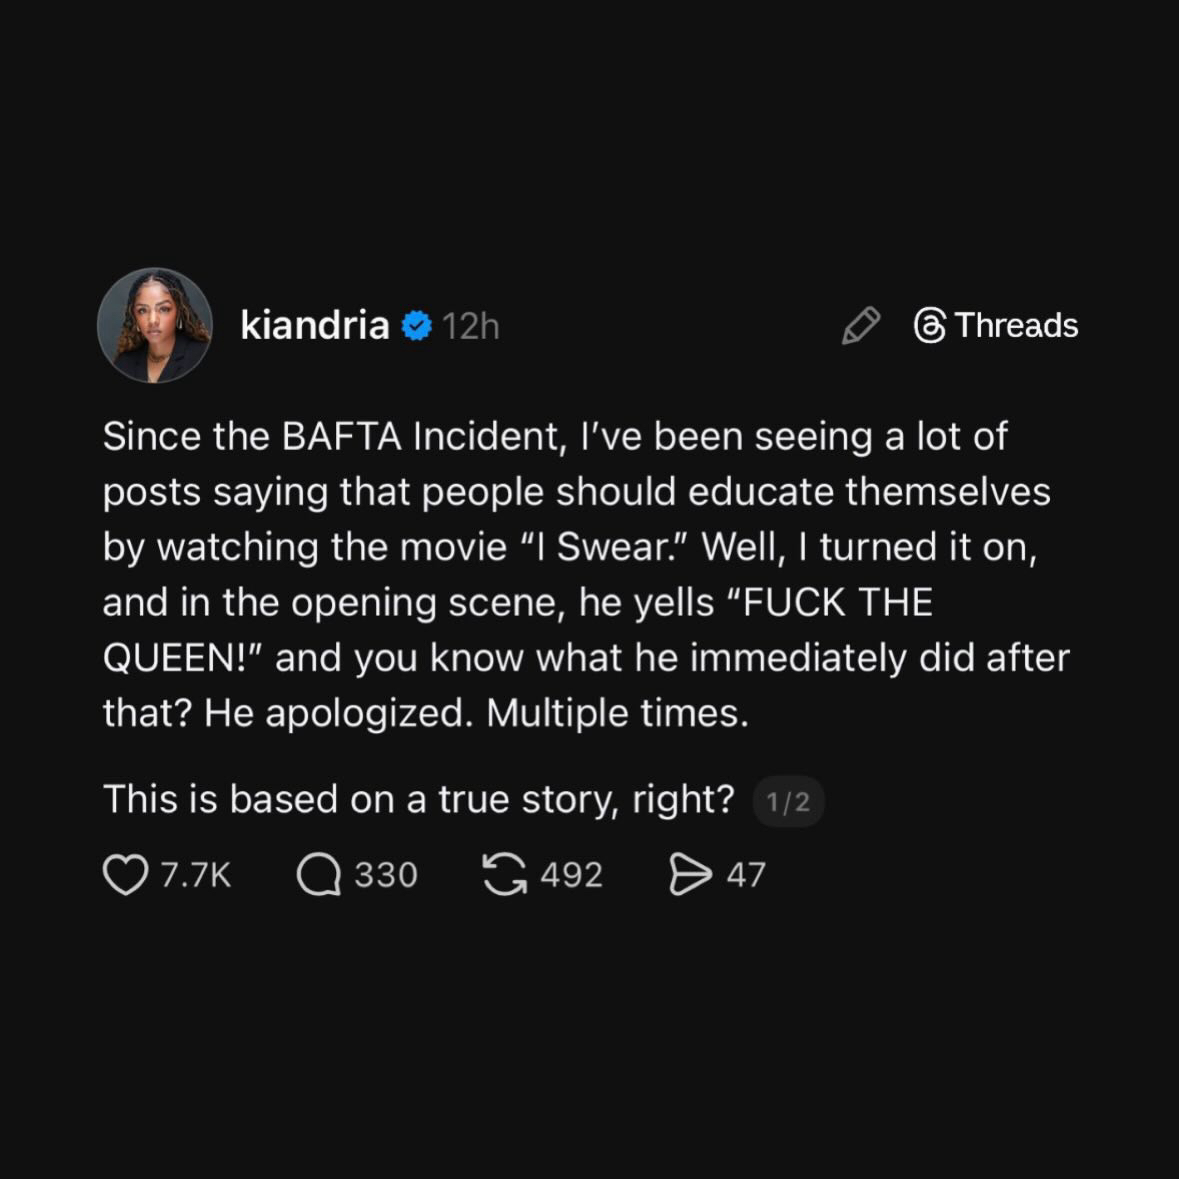Click the 47 shares count
The image size is (1179, 1179).
pos(746,875)
